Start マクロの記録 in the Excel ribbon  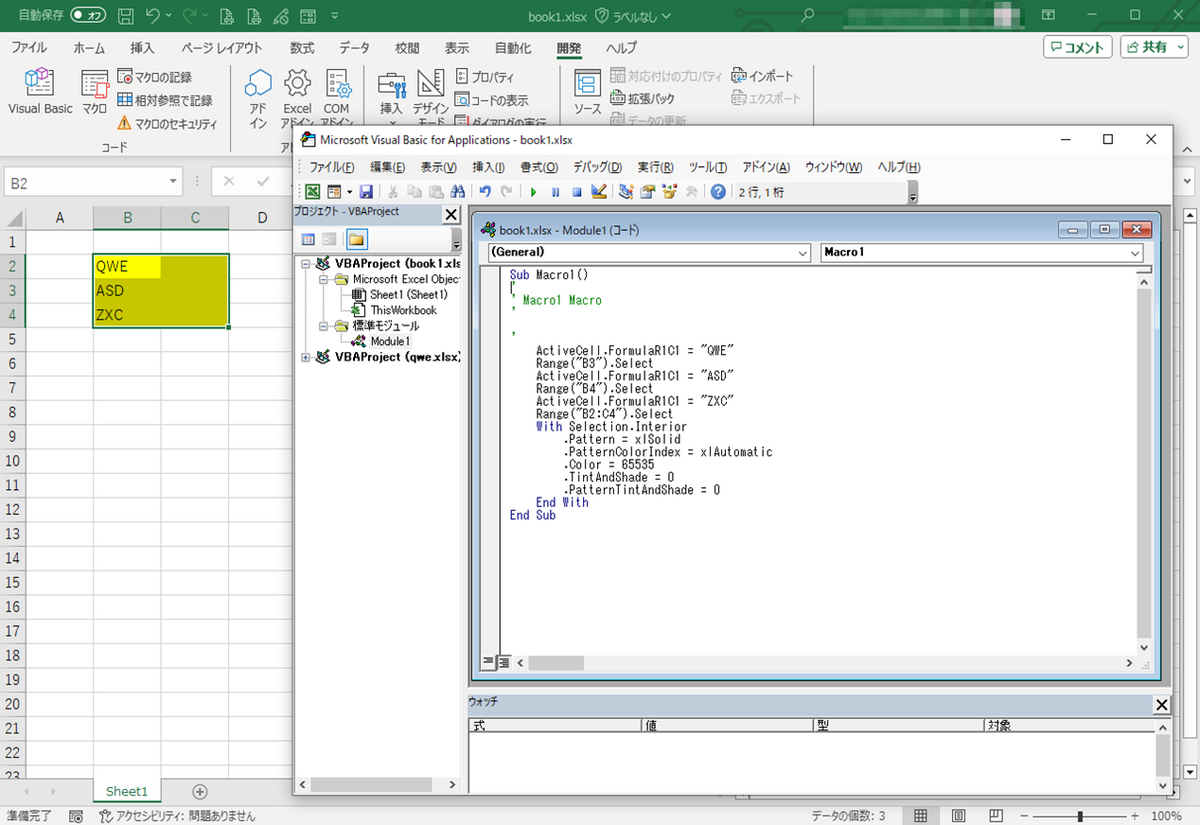pyautogui.click(x=154, y=77)
